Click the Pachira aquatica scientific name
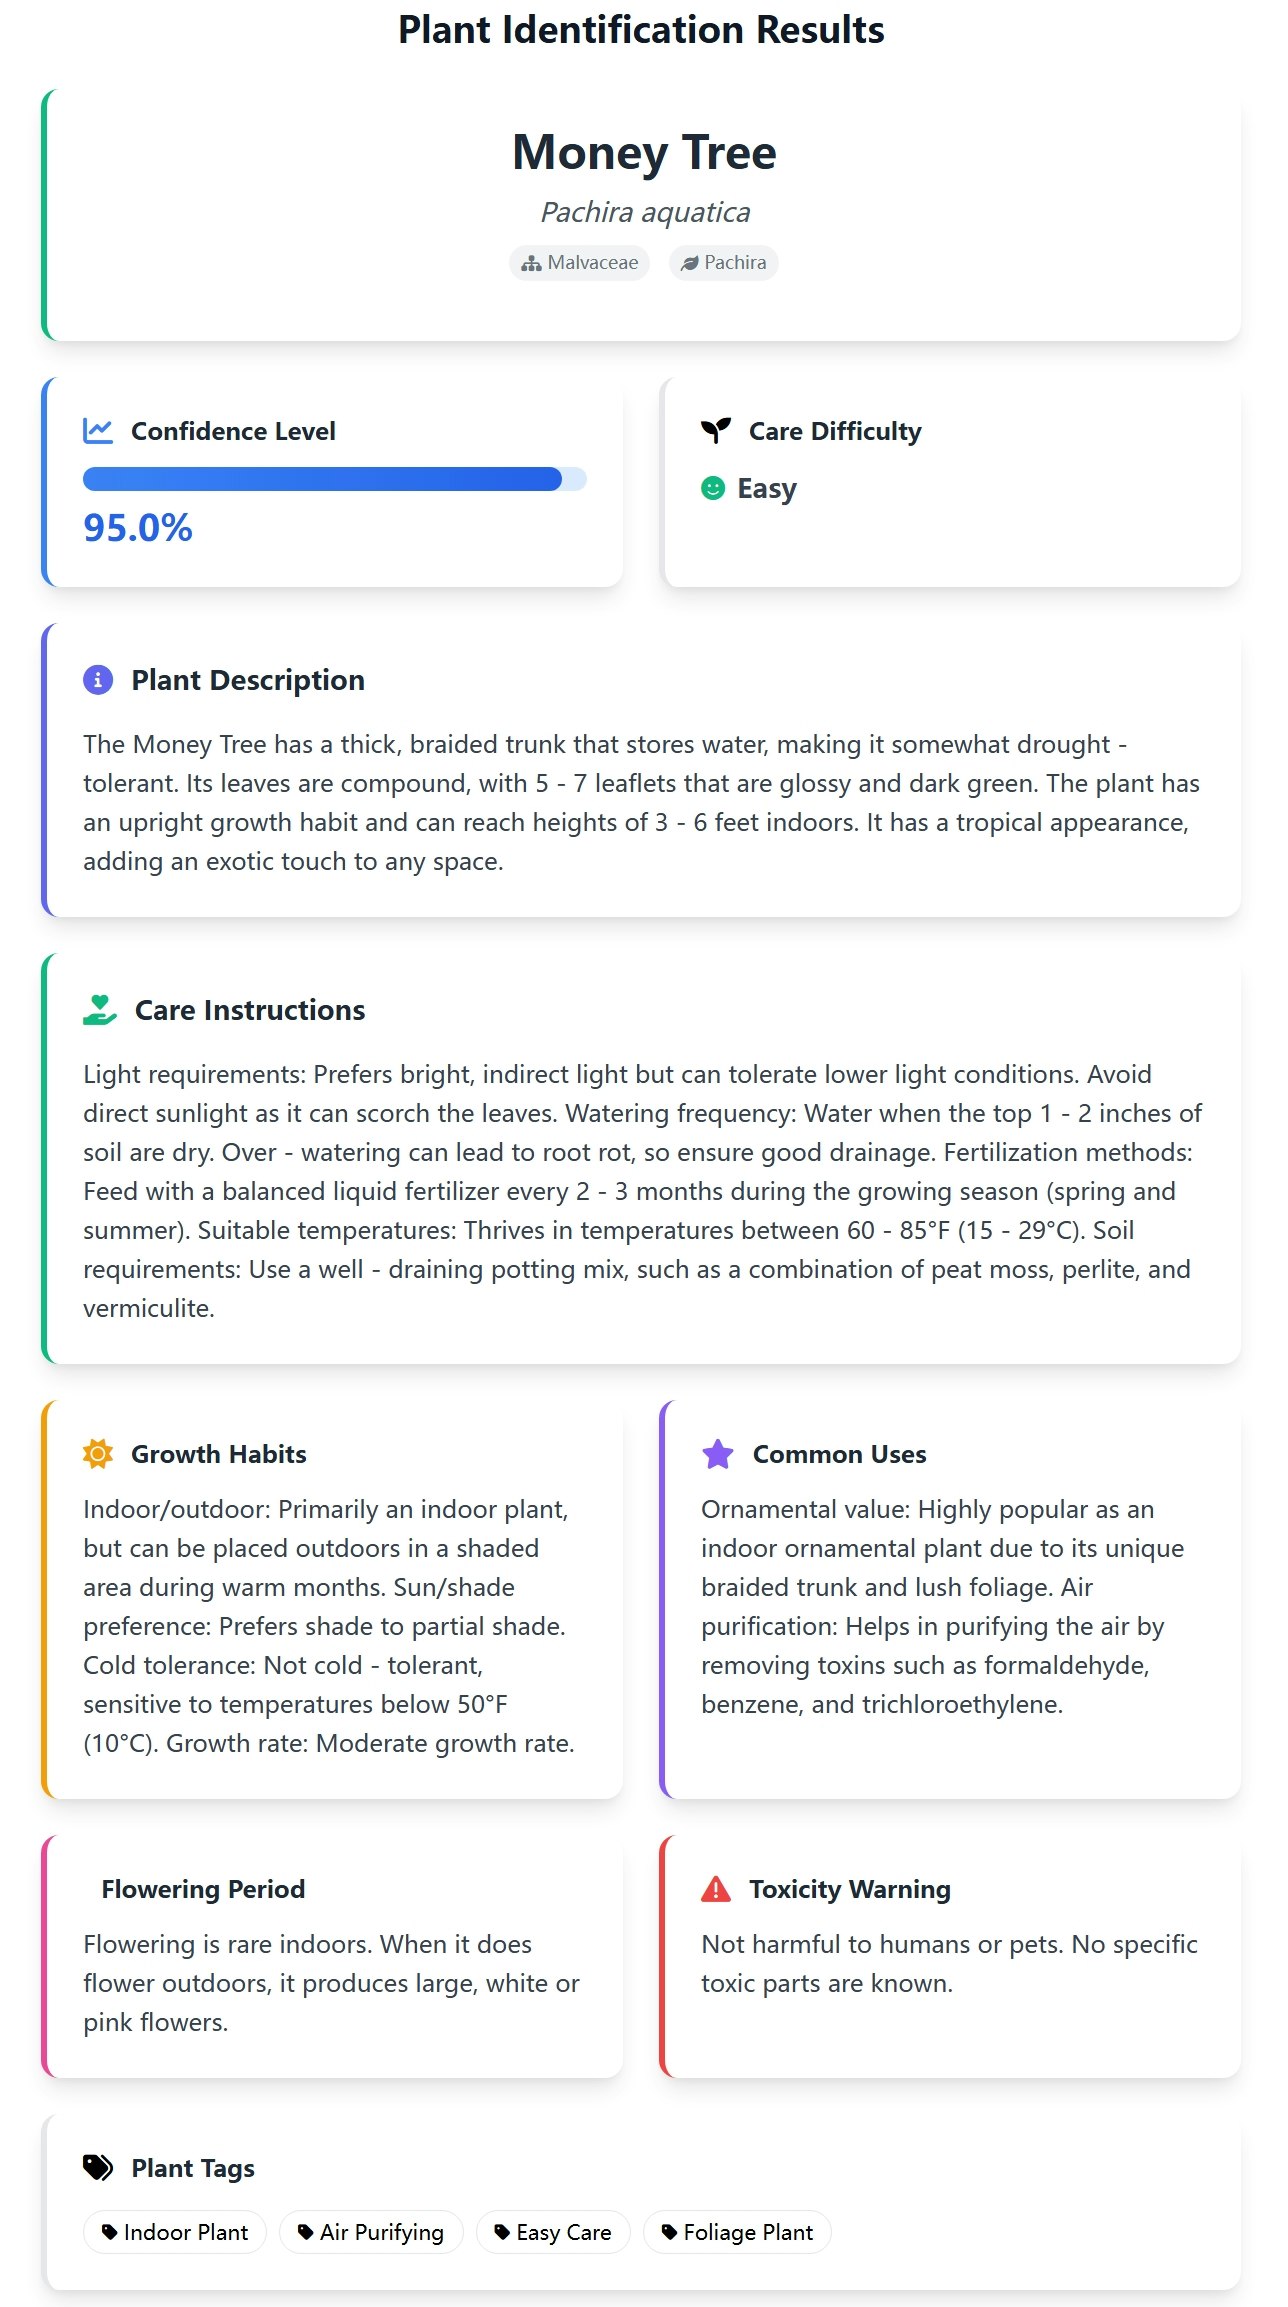Screen dimensions: 1288x2307 [x=645, y=212]
